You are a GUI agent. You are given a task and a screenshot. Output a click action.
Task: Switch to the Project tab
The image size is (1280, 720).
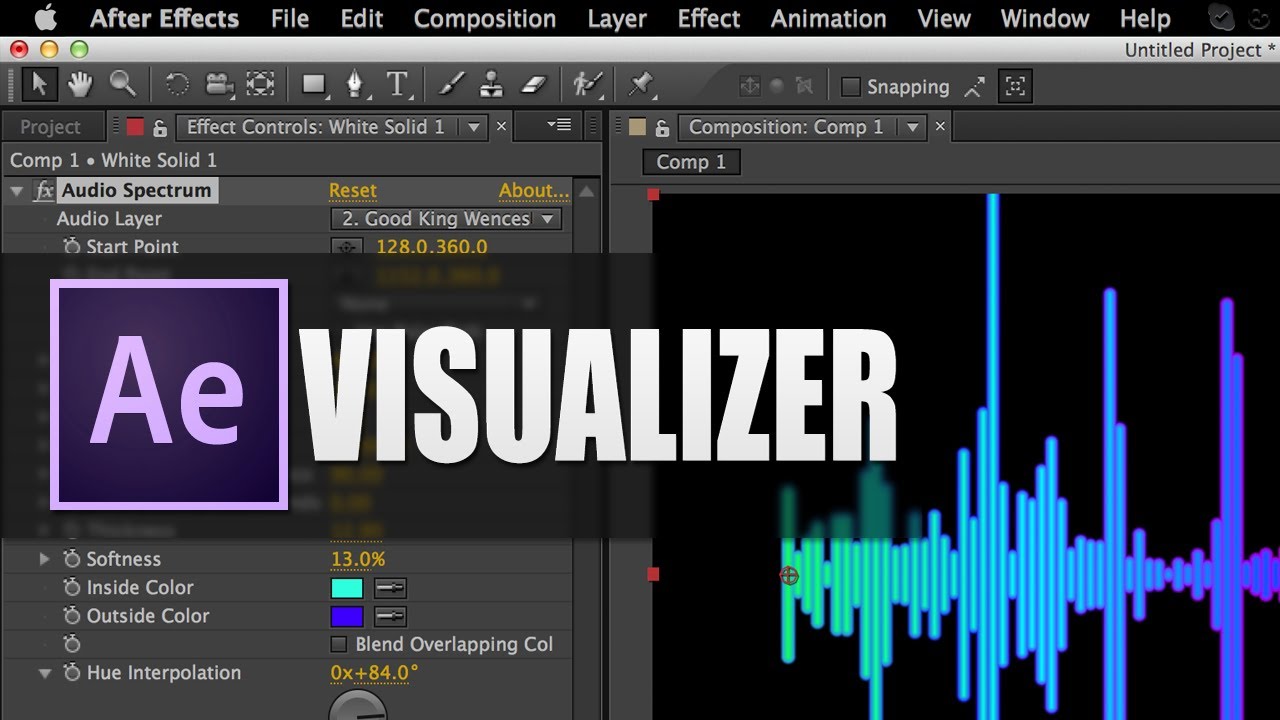click(50, 127)
